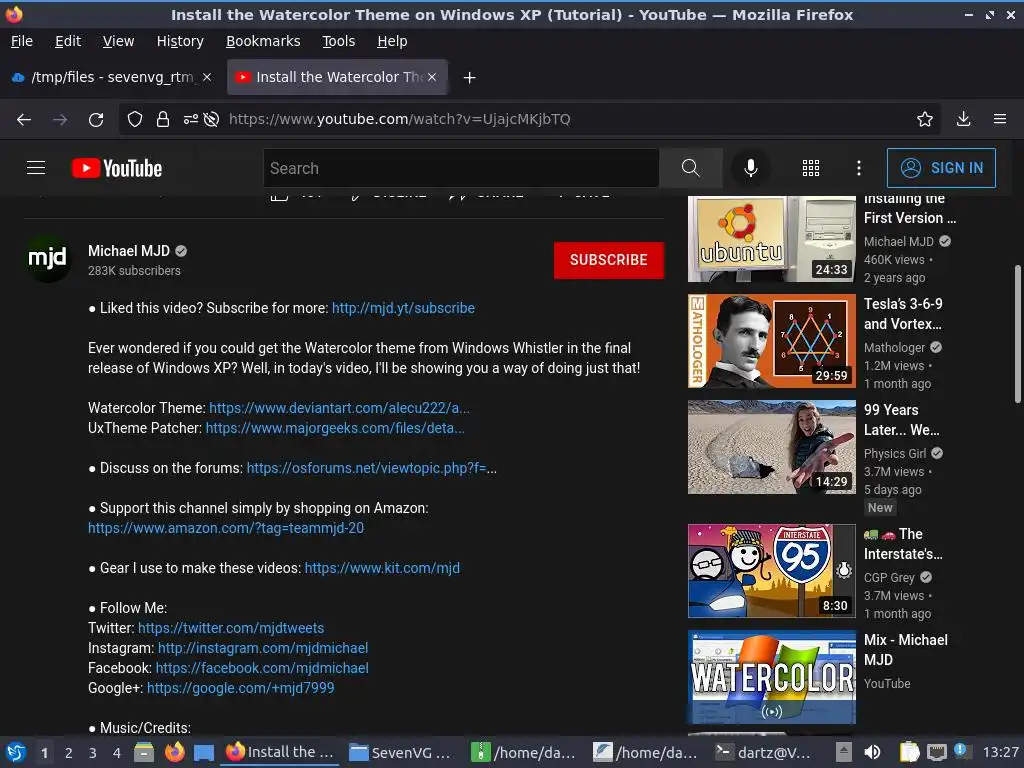Screen dimensions: 1024x768
Task: Click the autoplay blocked icon in address bar
Action: 211,120
